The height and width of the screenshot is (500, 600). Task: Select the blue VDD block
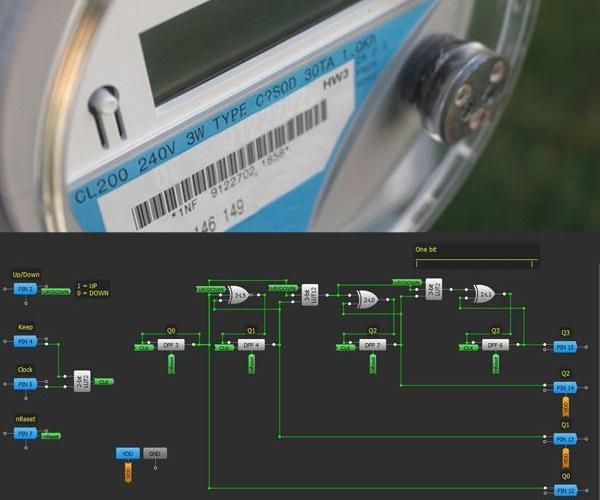pos(127,453)
